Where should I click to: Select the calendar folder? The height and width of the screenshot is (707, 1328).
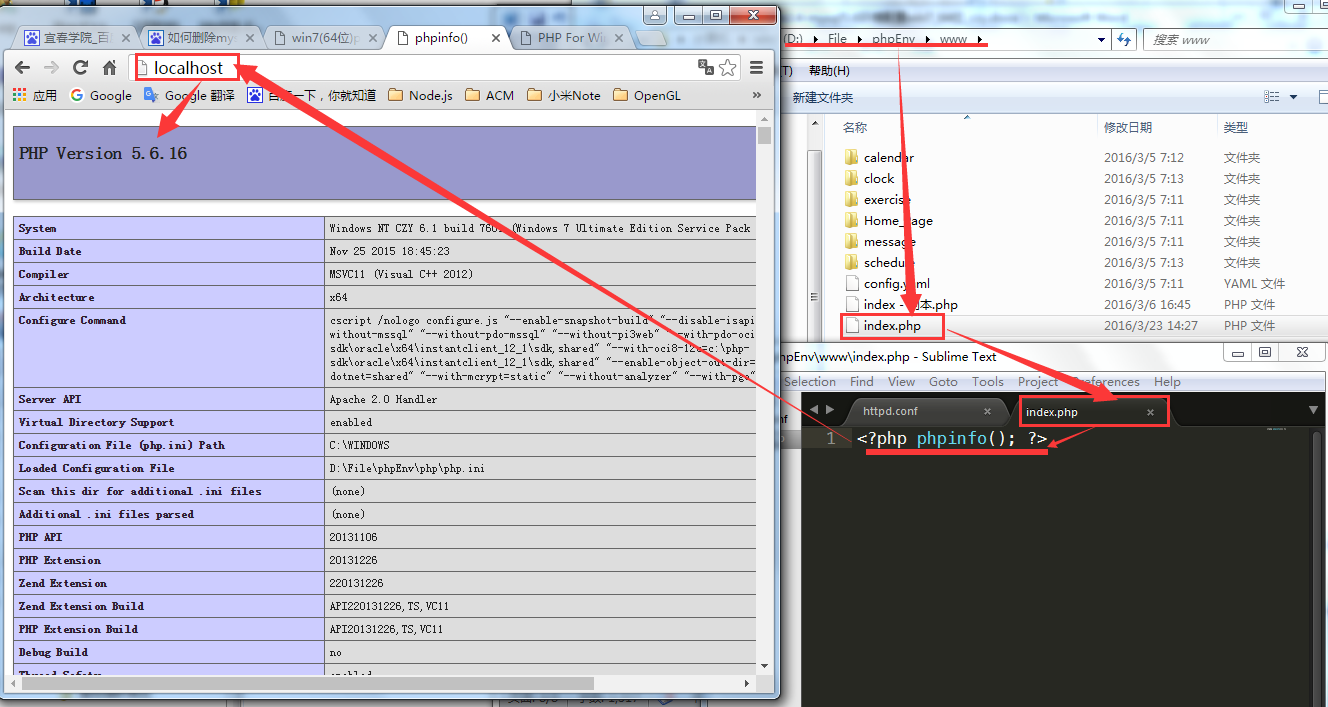(x=888, y=157)
